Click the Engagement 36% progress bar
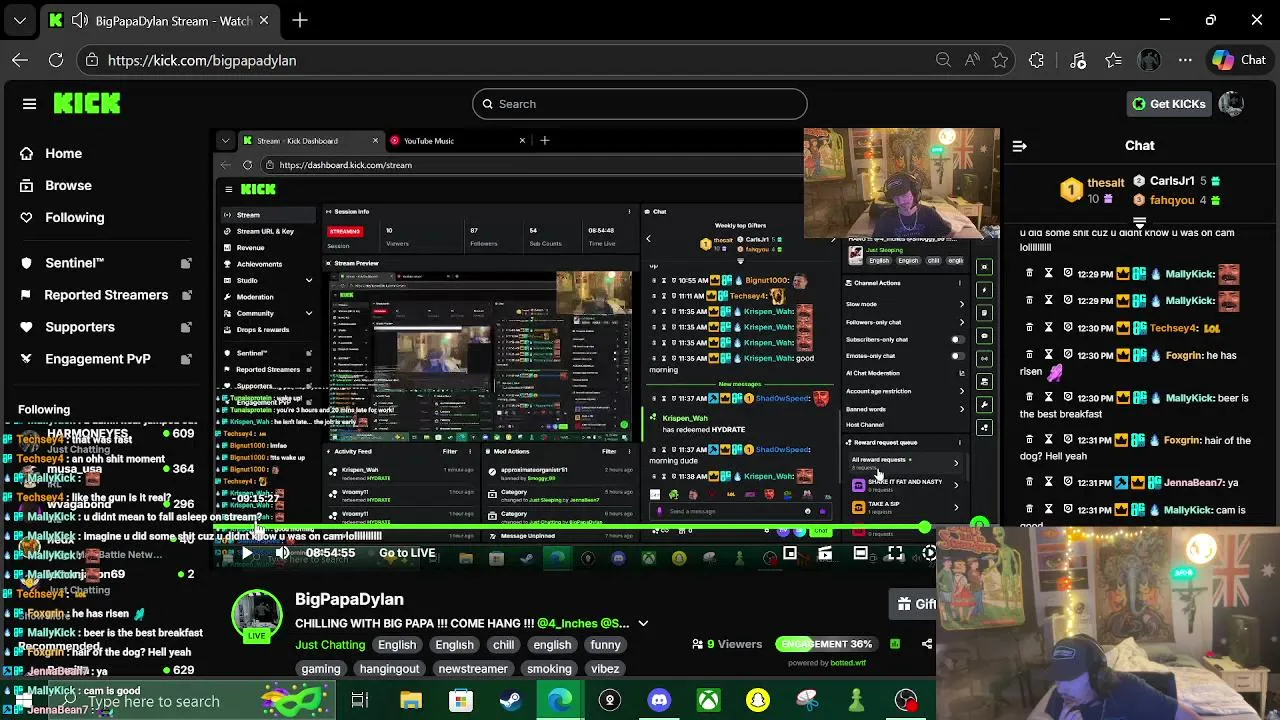This screenshot has height=720, width=1280. (827, 644)
